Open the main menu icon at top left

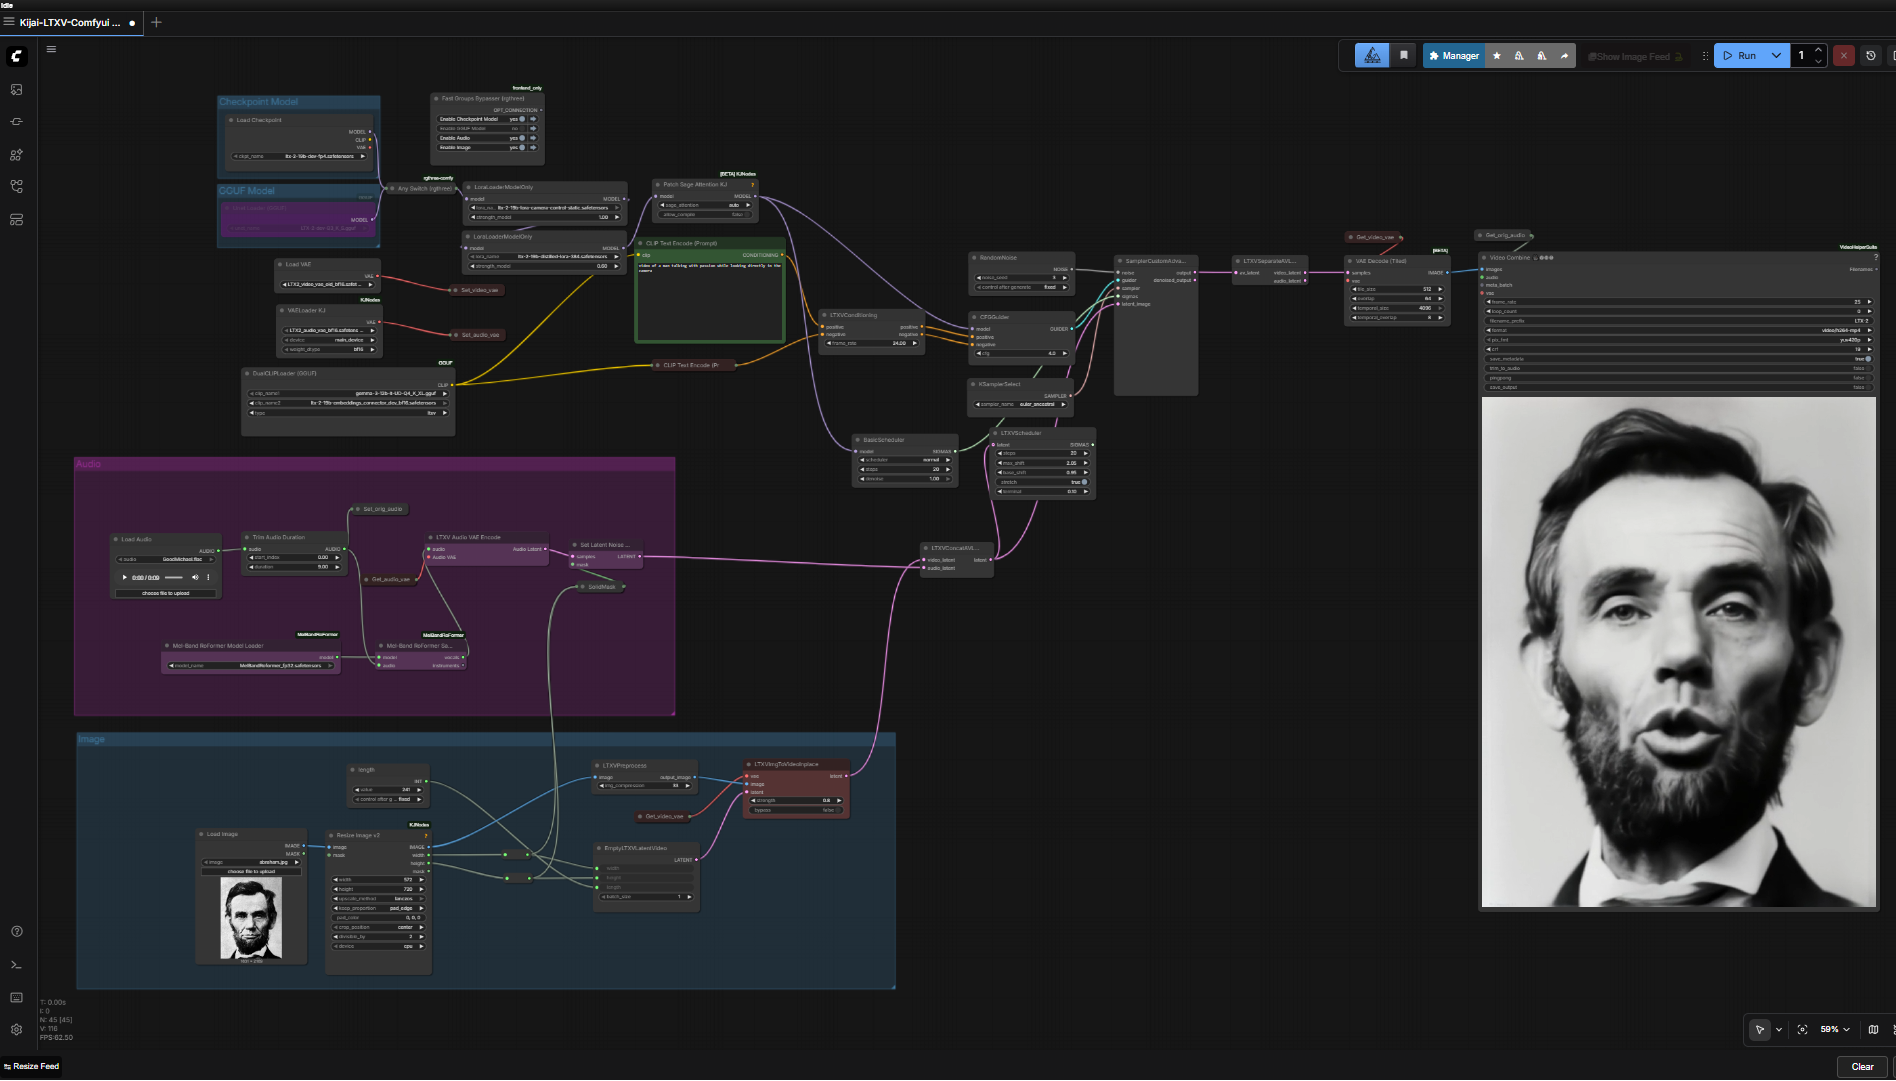[9, 22]
